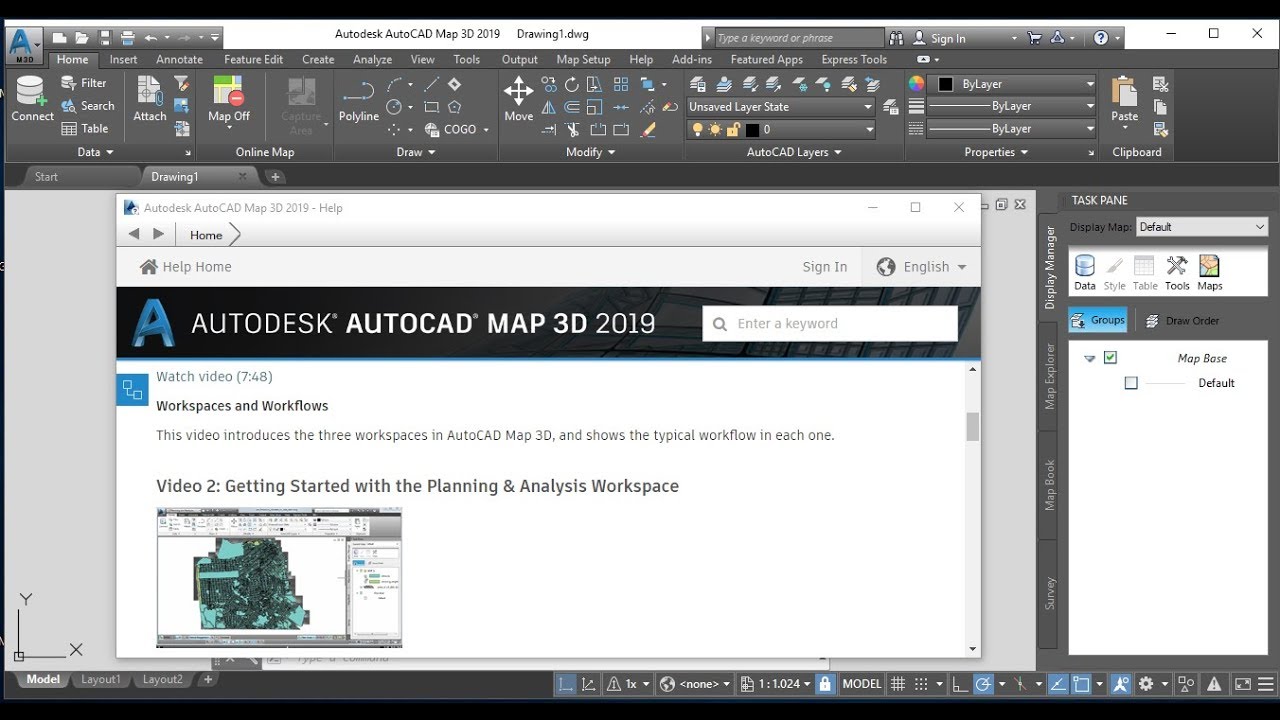Click the workspace gear icon in status bar
1280x720 pixels.
1146,684
